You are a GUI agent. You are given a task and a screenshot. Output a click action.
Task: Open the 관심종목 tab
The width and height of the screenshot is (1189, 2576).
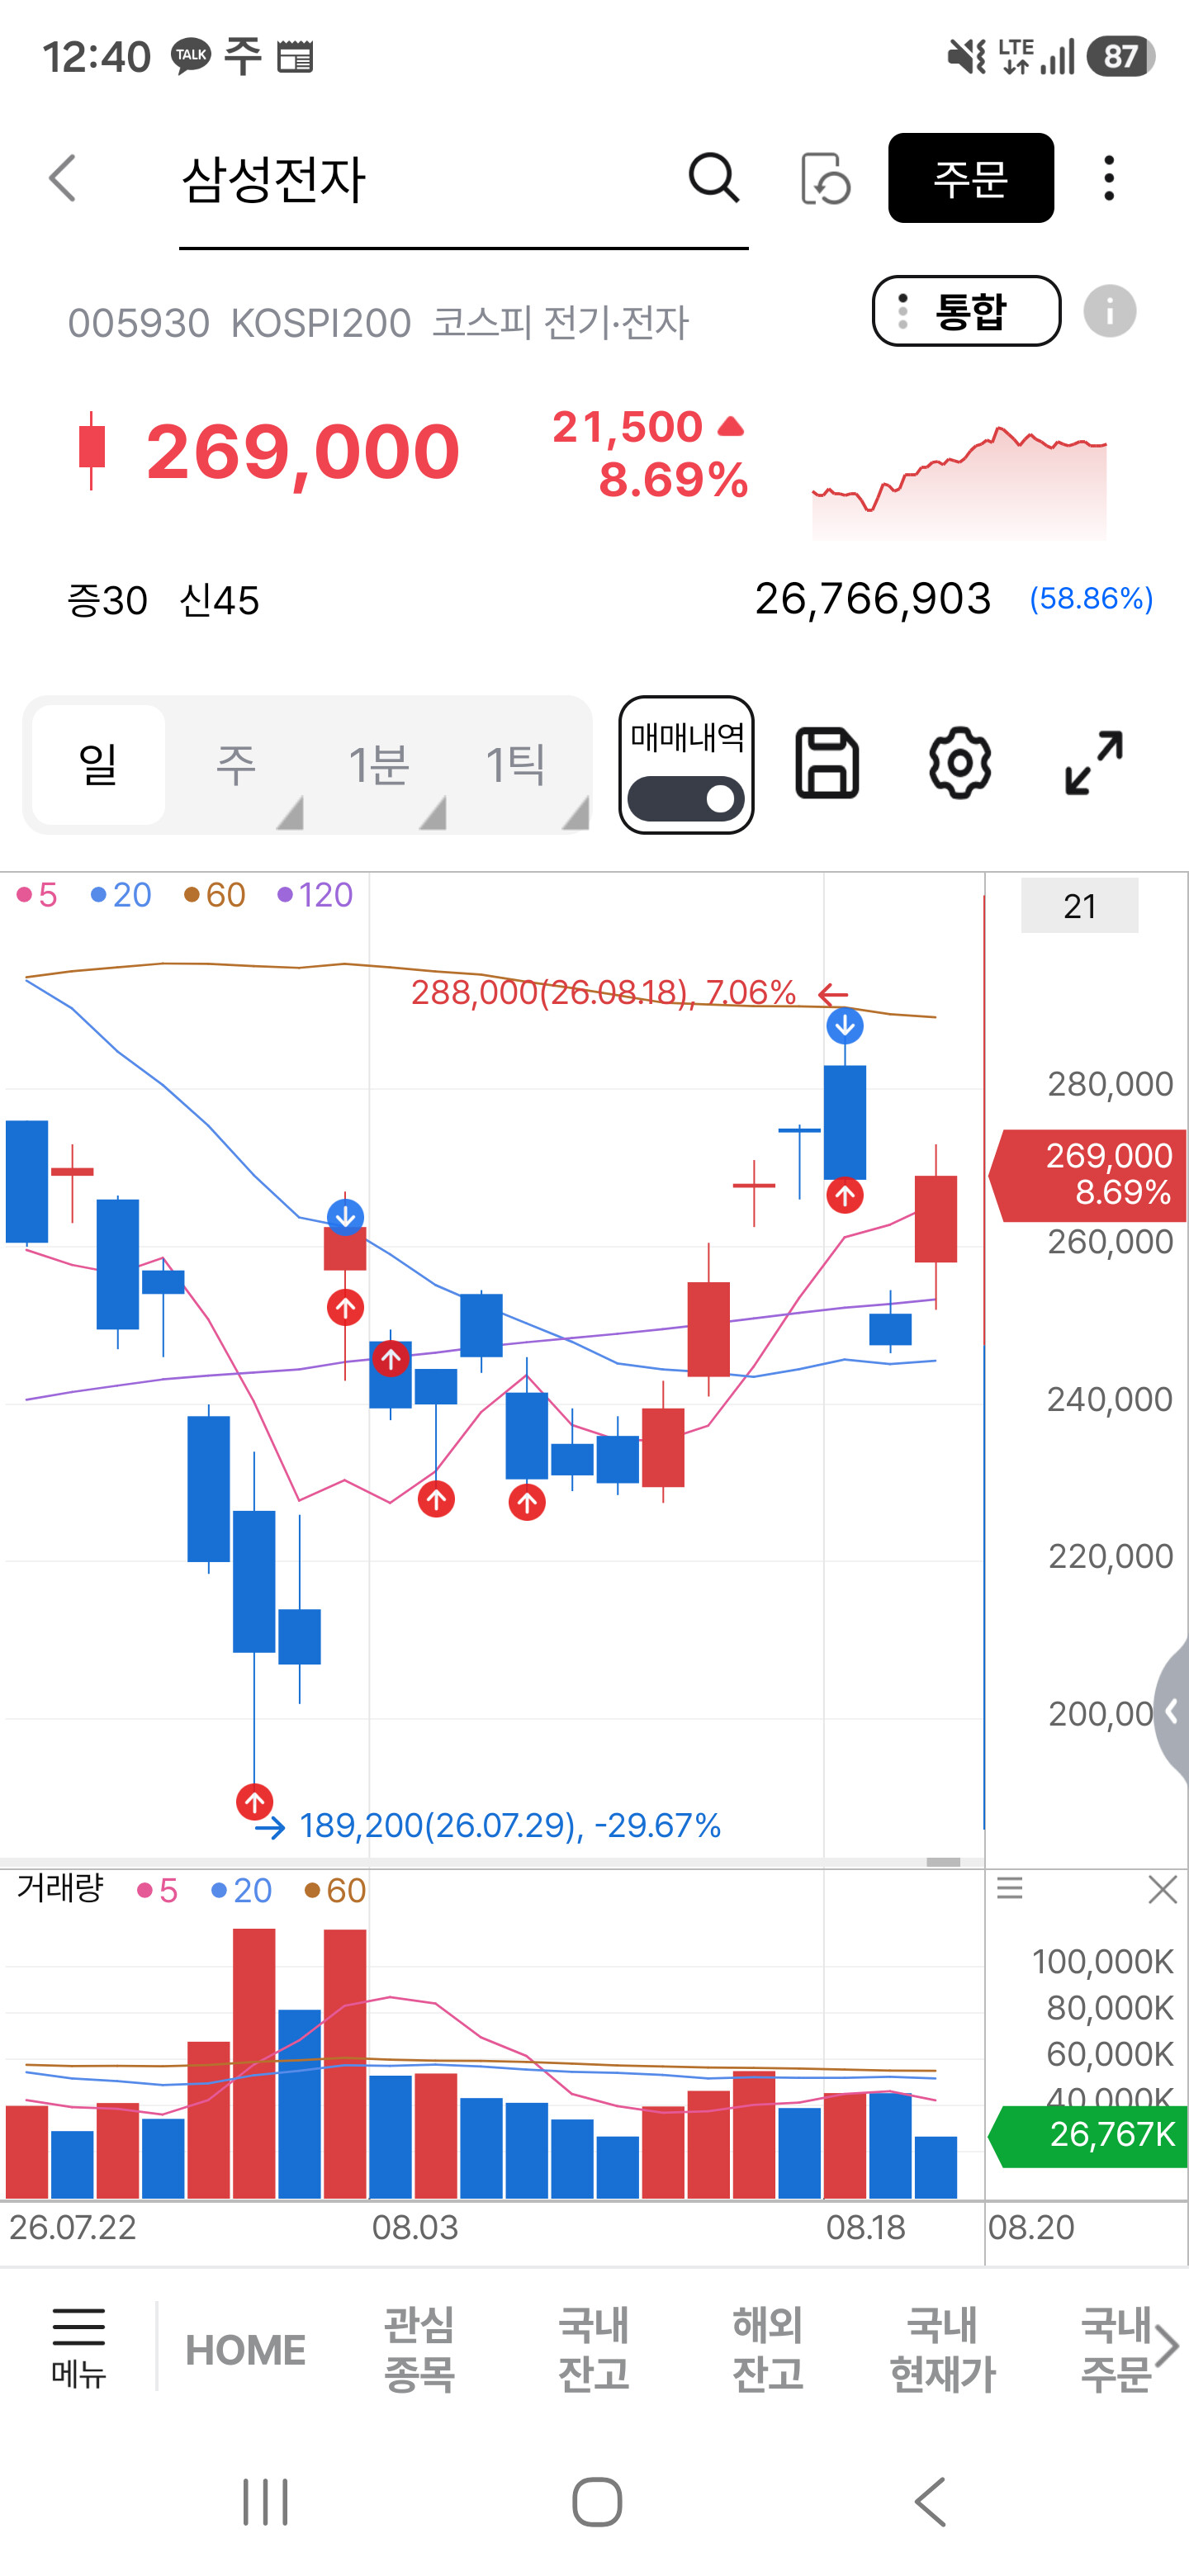(x=420, y=2348)
